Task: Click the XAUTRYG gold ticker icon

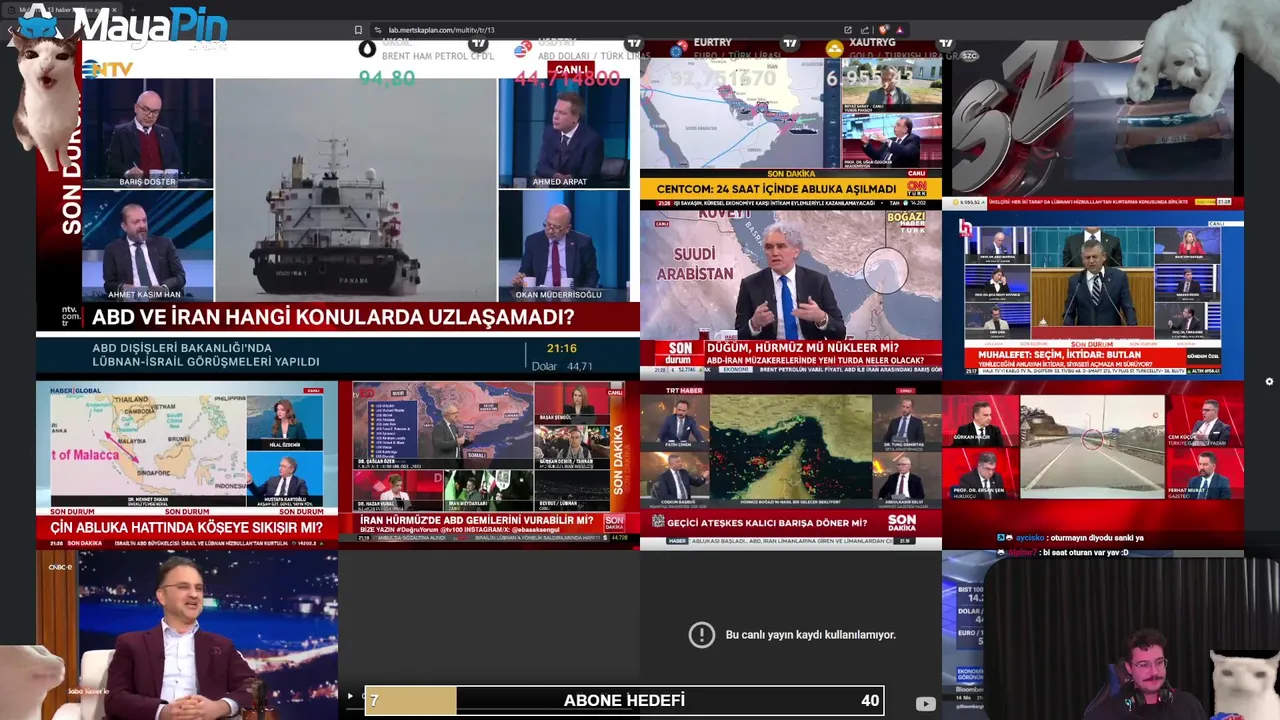Action: [835, 48]
